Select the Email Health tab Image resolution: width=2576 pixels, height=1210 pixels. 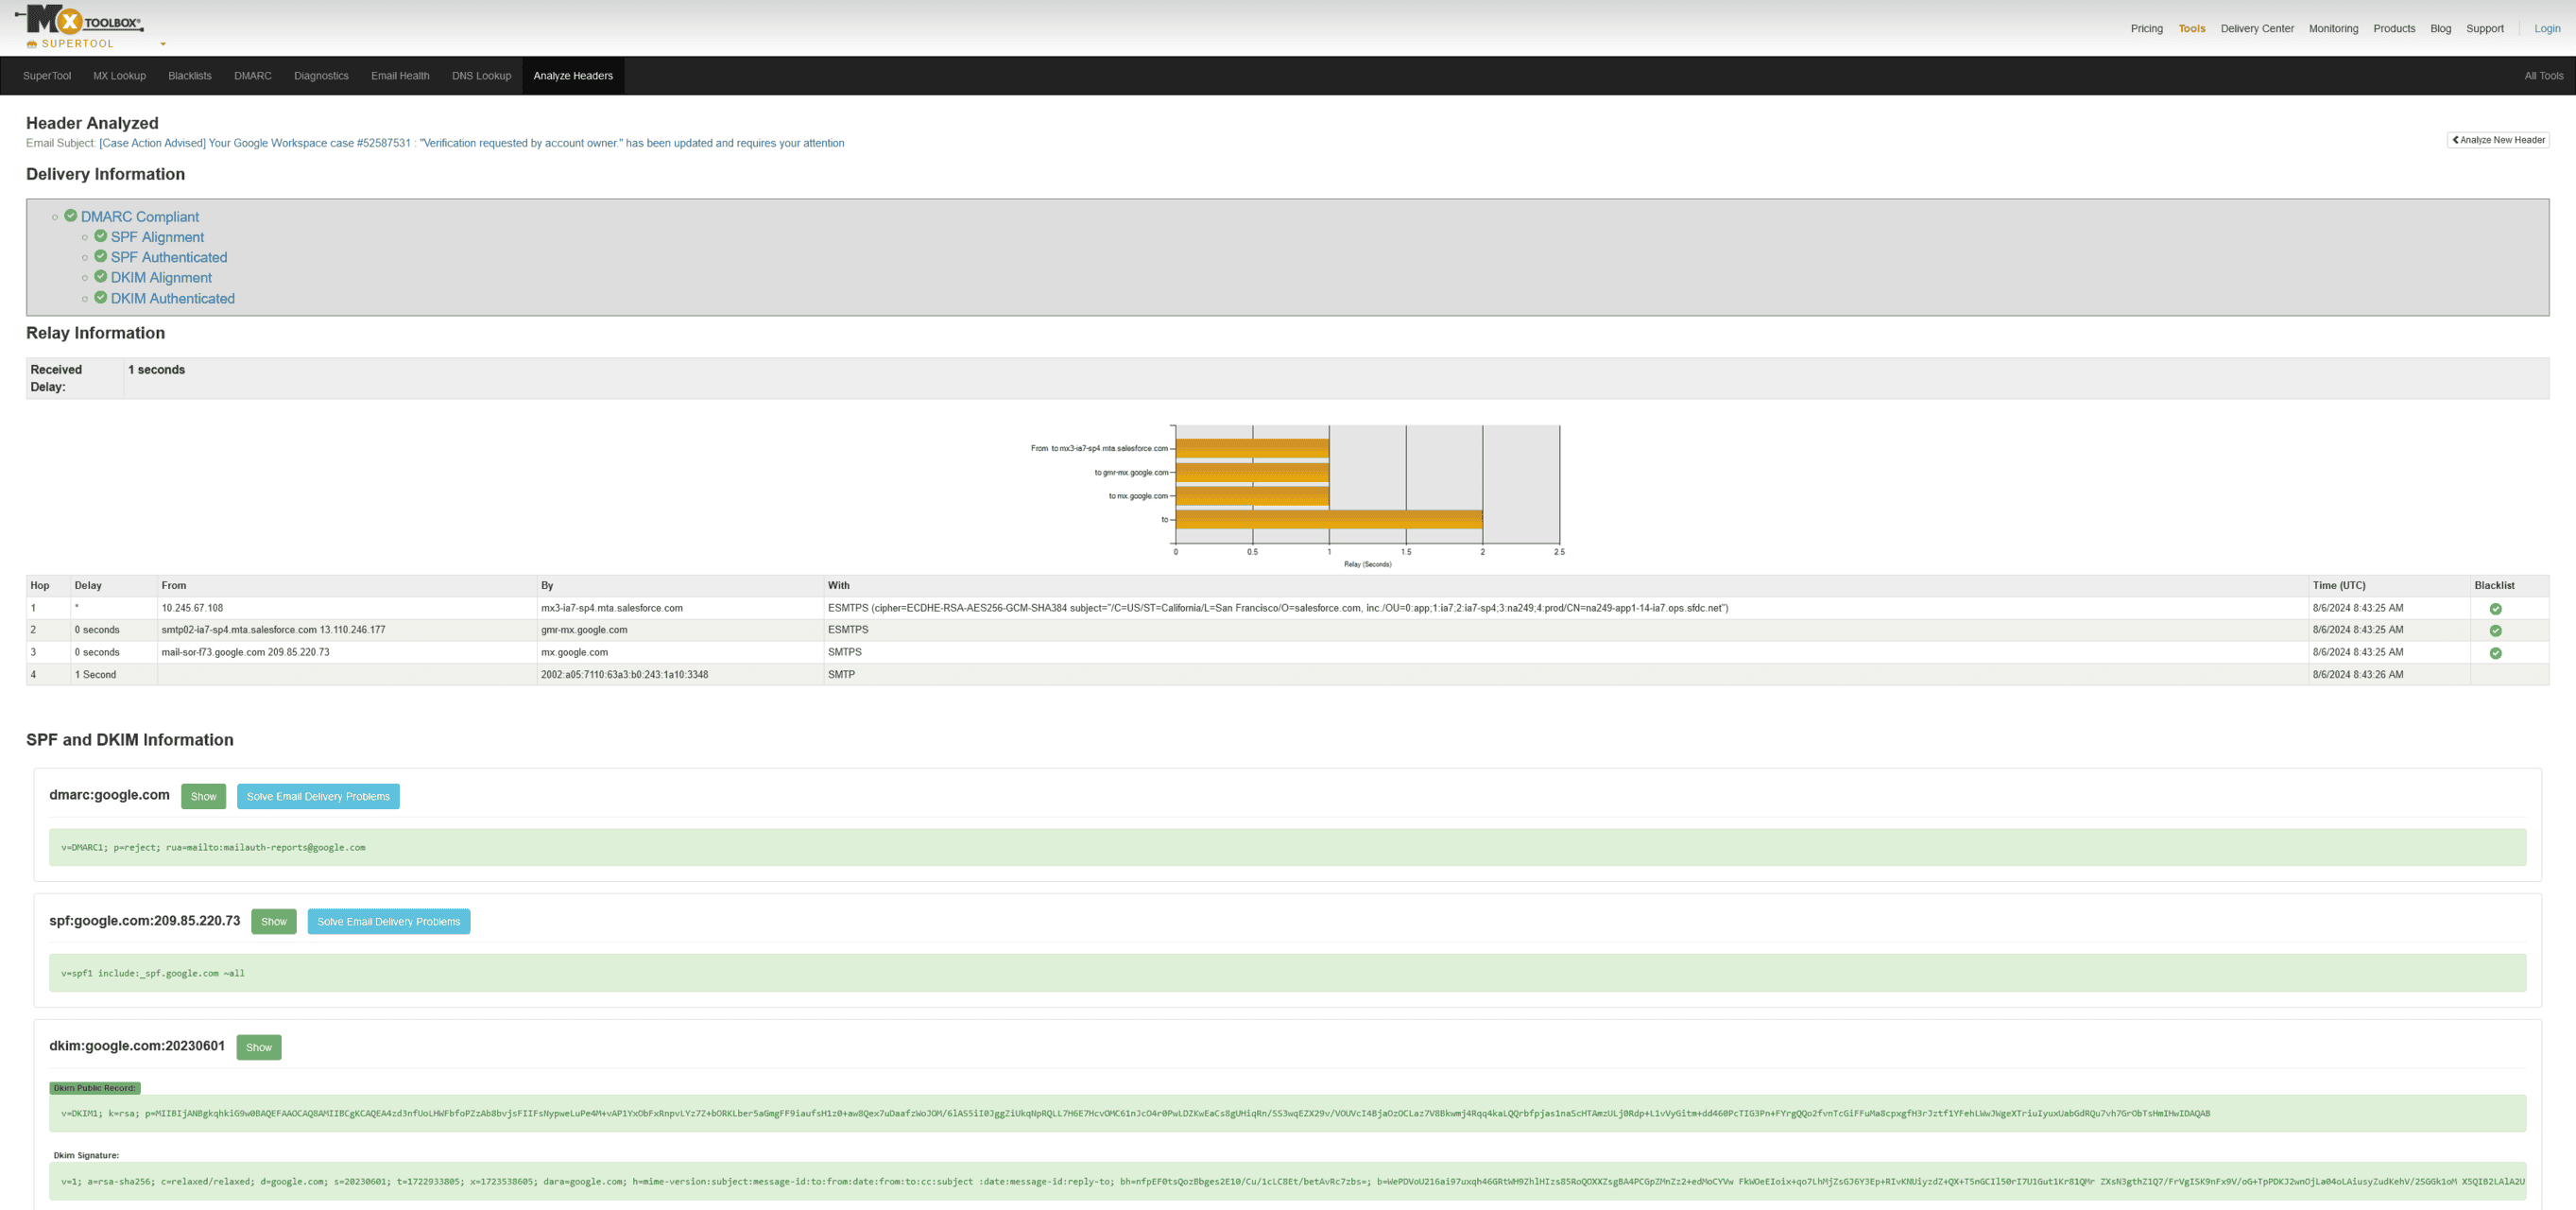[x=400, y=76]
